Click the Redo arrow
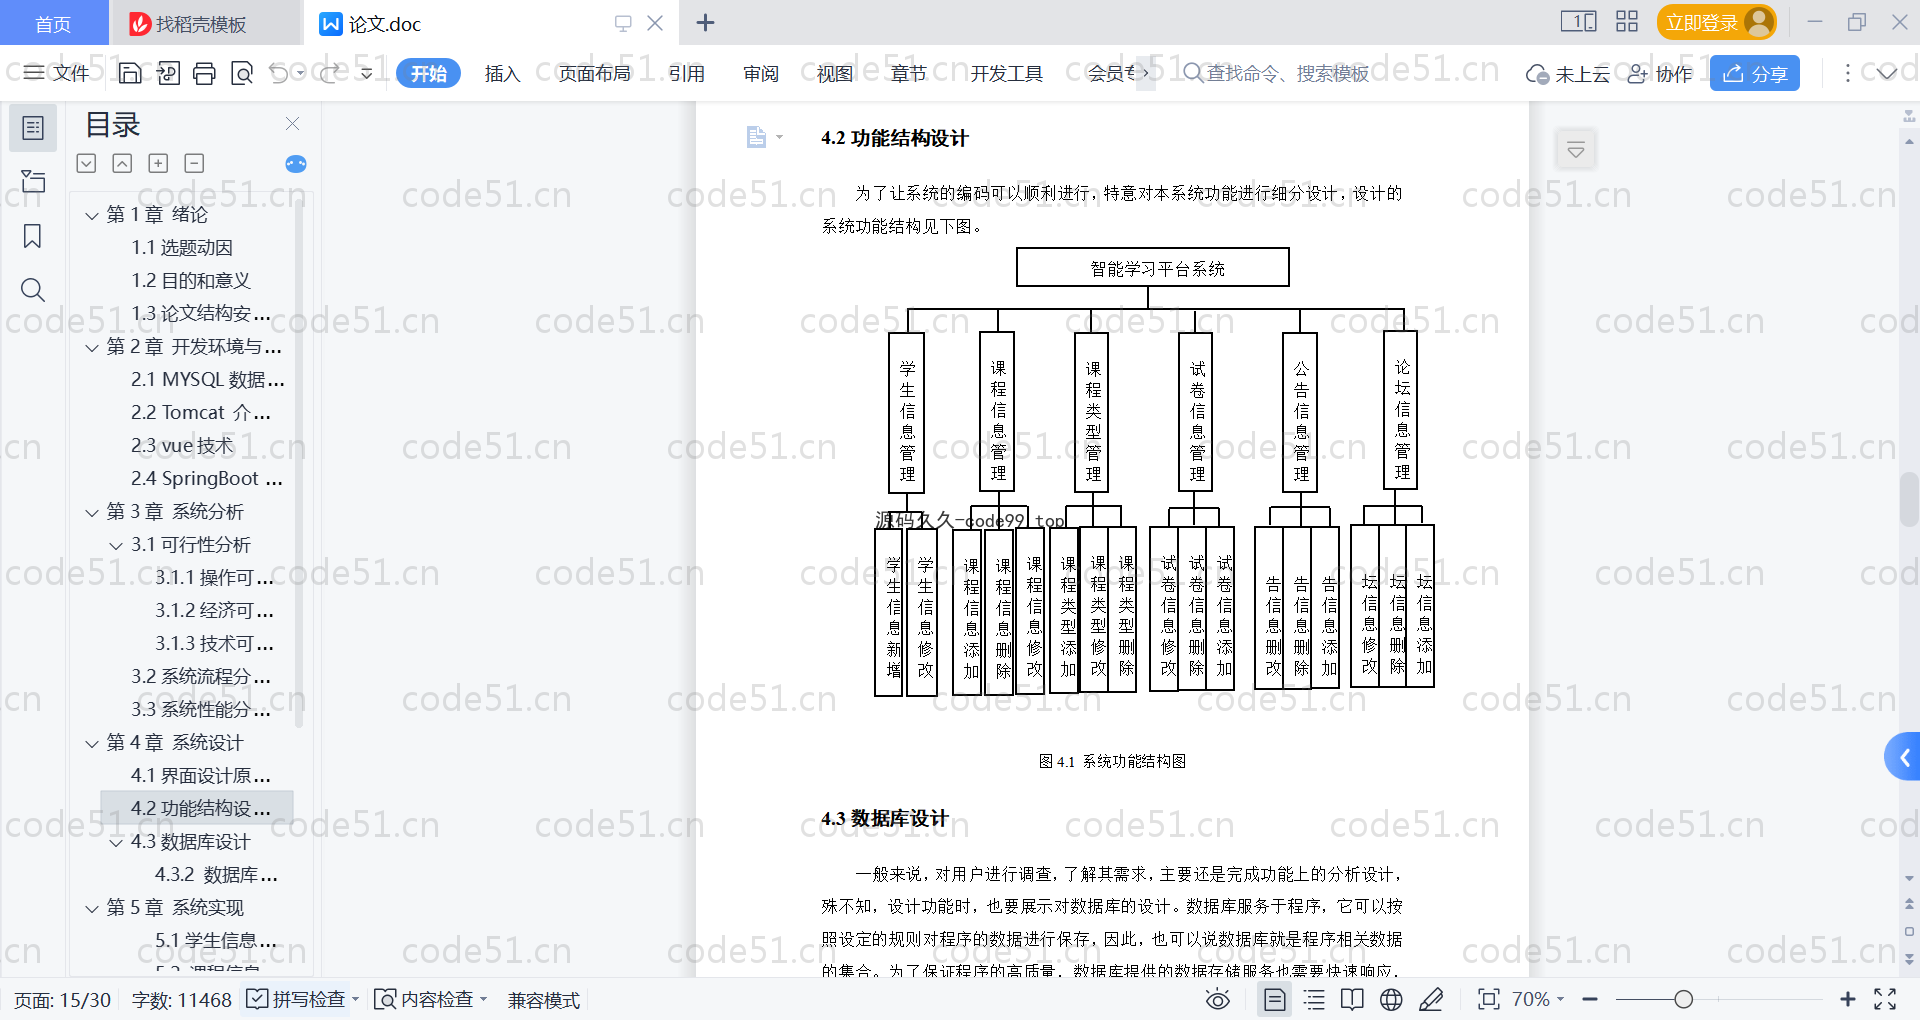Screen dimensions: 1920x1020 pos(330,73)
